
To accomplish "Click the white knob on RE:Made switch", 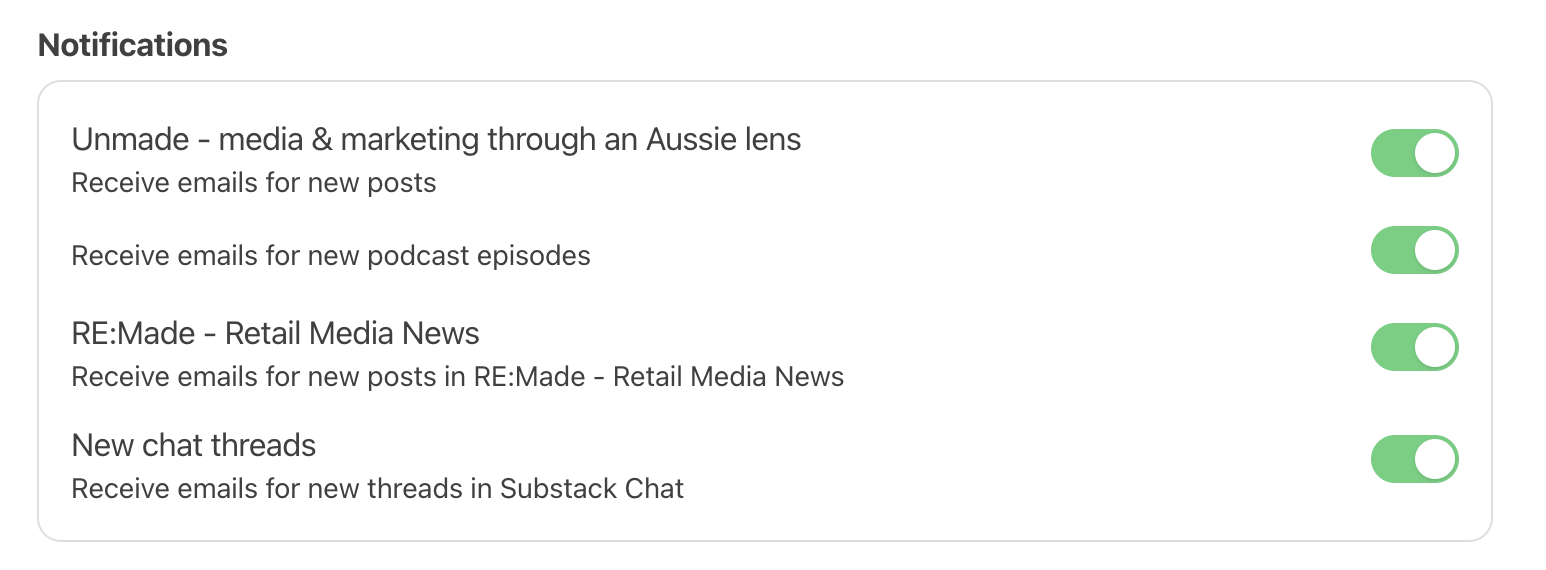I will 1435,347.
